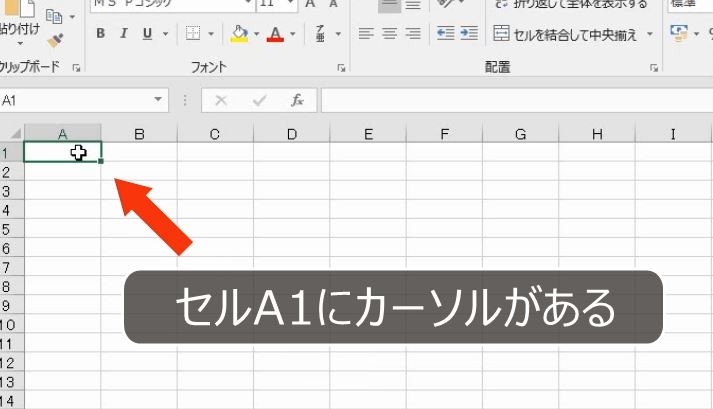Open Clipboard group dialog launcher
The height and width of the screenshot is (409, 713).
[x=76, y=68]
